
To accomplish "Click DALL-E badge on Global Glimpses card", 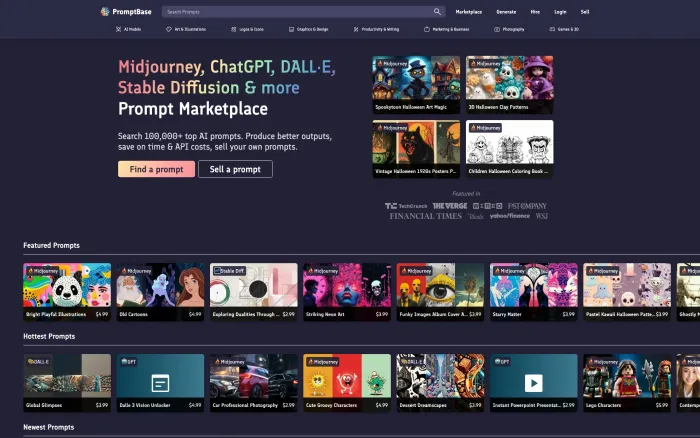I will (39, 362).
